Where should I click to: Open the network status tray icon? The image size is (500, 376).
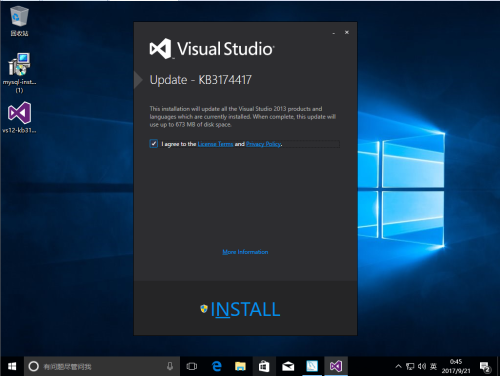point(410,366)
